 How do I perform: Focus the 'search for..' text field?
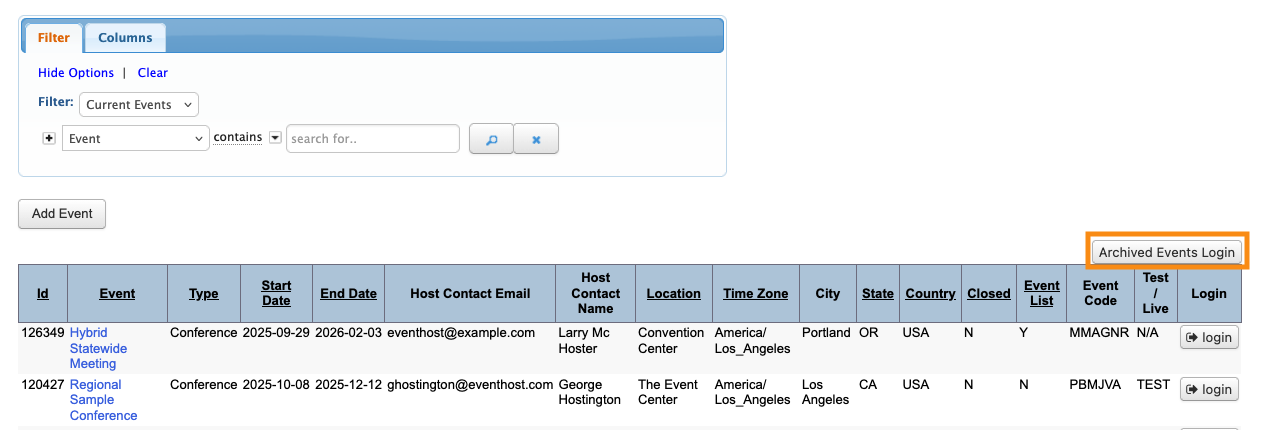click(x=372, y=139)
